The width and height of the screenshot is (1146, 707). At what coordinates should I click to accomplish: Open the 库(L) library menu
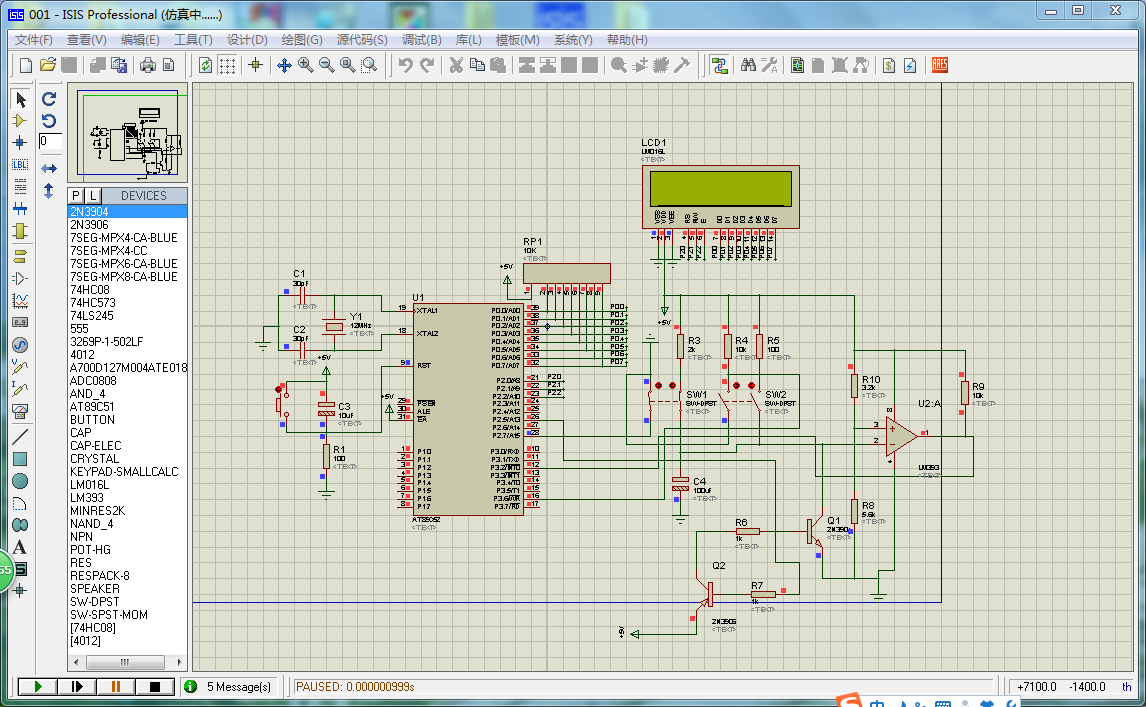pos(468,40)
